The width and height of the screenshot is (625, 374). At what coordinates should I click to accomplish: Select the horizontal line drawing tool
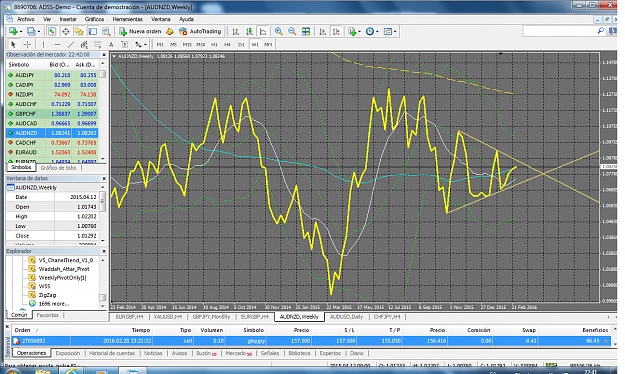coord(57,44)
